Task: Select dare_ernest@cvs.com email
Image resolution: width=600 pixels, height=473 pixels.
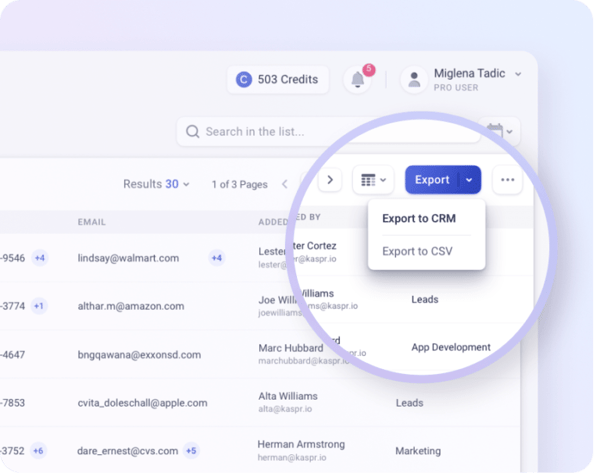Action: pyautogui.click(x=127, y=451)
